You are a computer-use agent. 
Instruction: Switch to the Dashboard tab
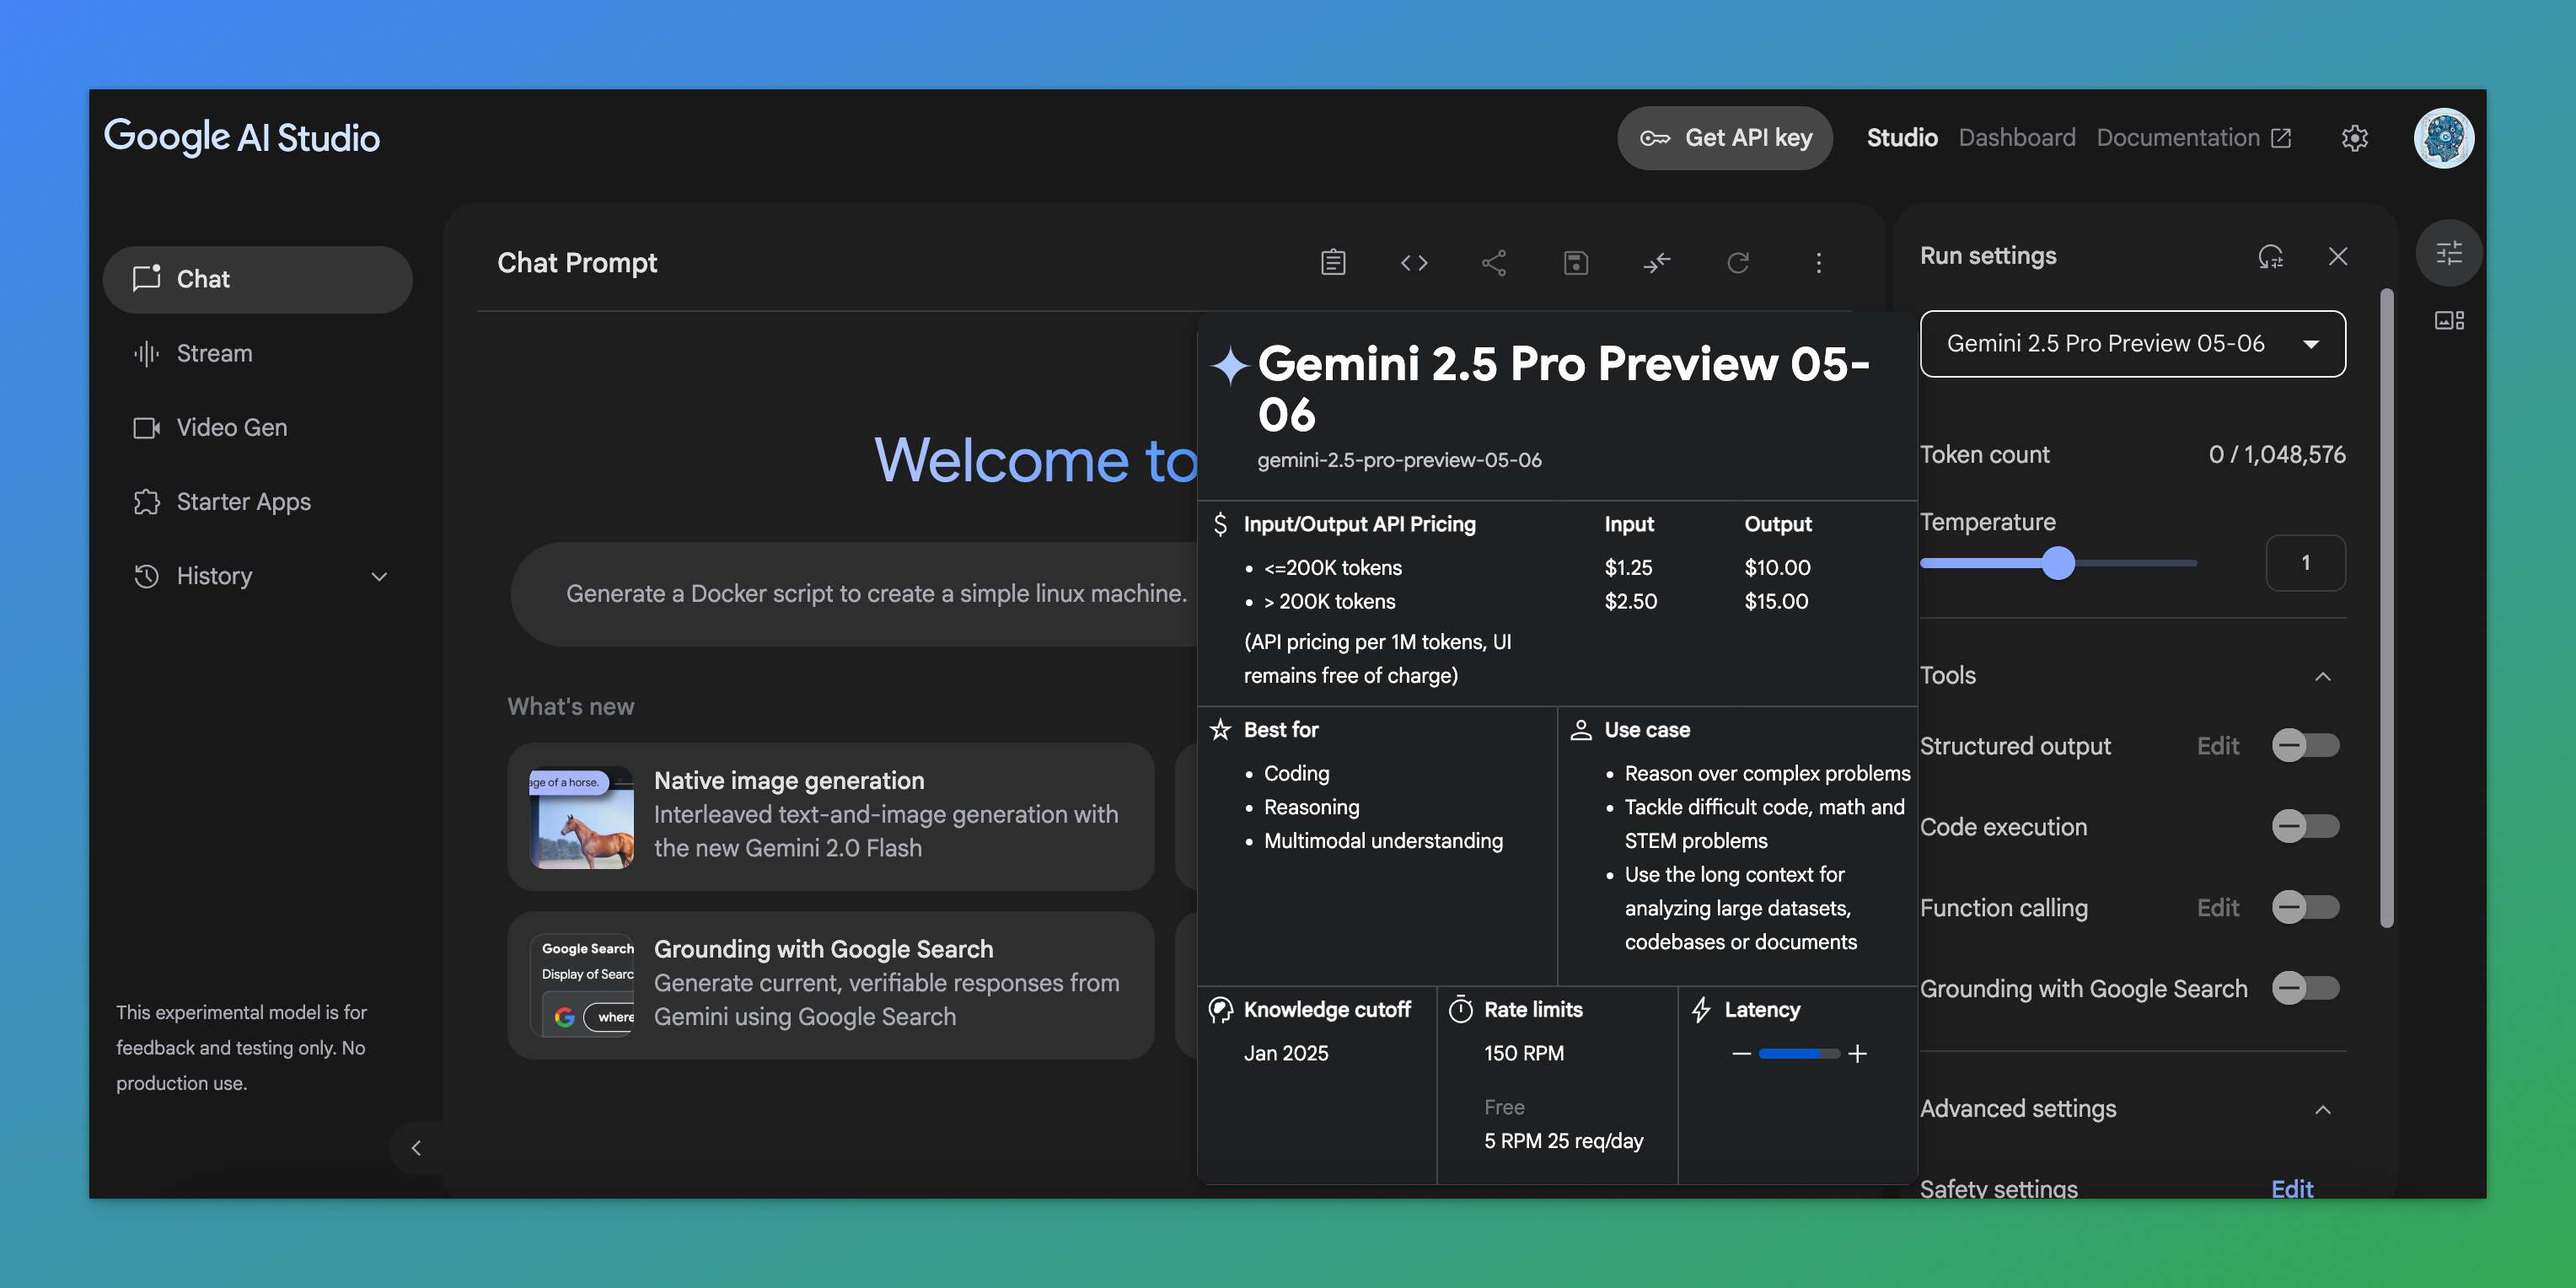coord(2016,138)
